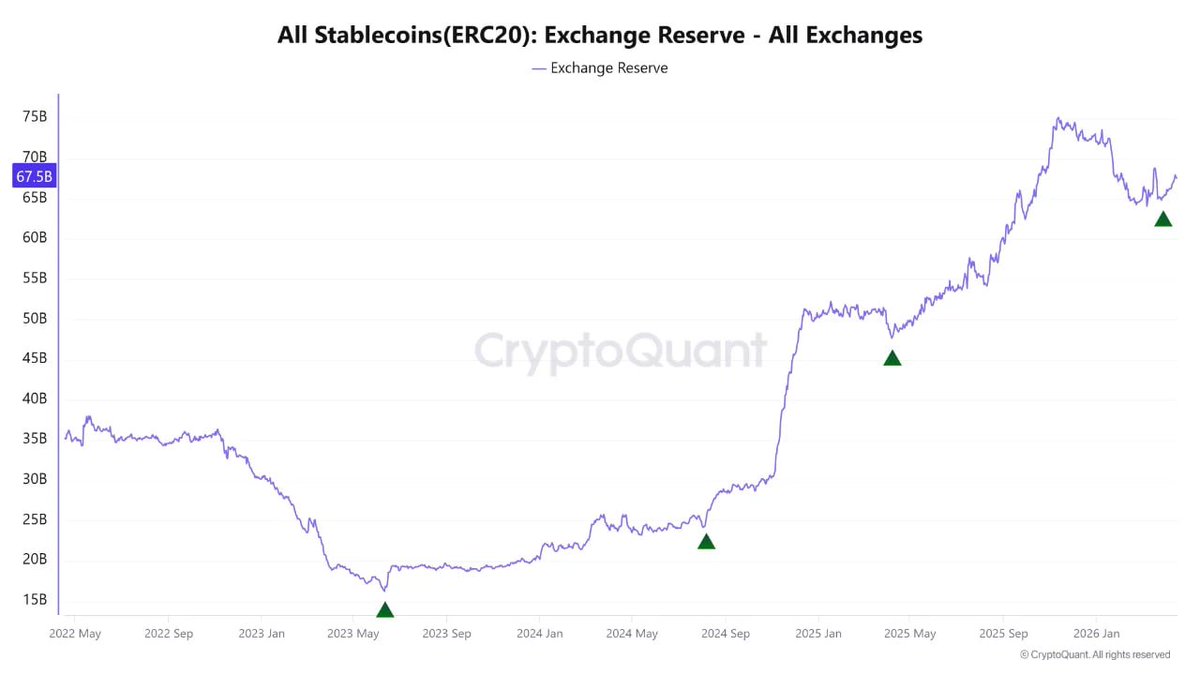
Task: Select the 2026 Jan x-axis label
Action: click(1095, 633)
